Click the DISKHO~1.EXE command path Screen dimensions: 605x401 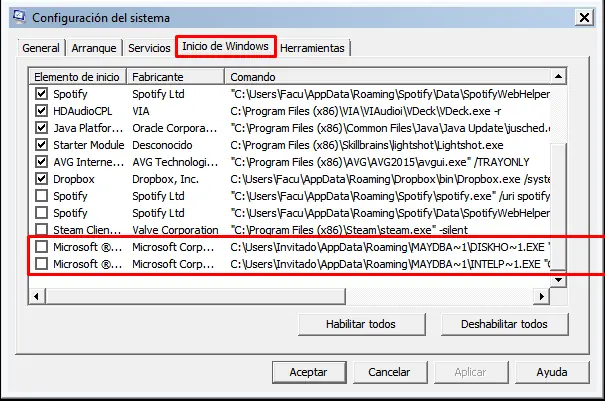coord(390,247)
